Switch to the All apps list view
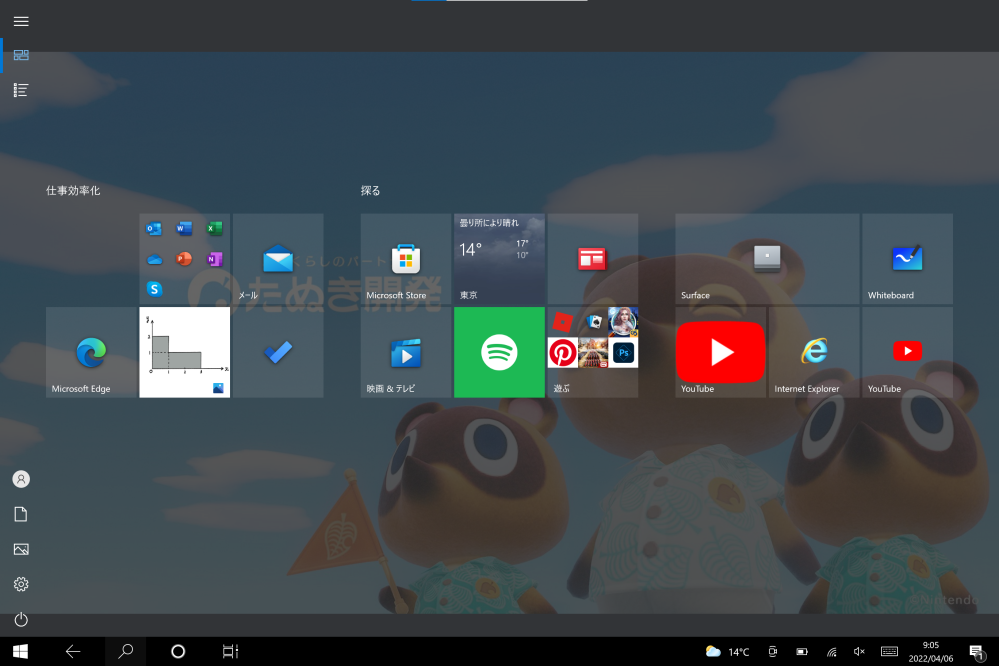Screen dimensions: 999x666 (21, 90)
